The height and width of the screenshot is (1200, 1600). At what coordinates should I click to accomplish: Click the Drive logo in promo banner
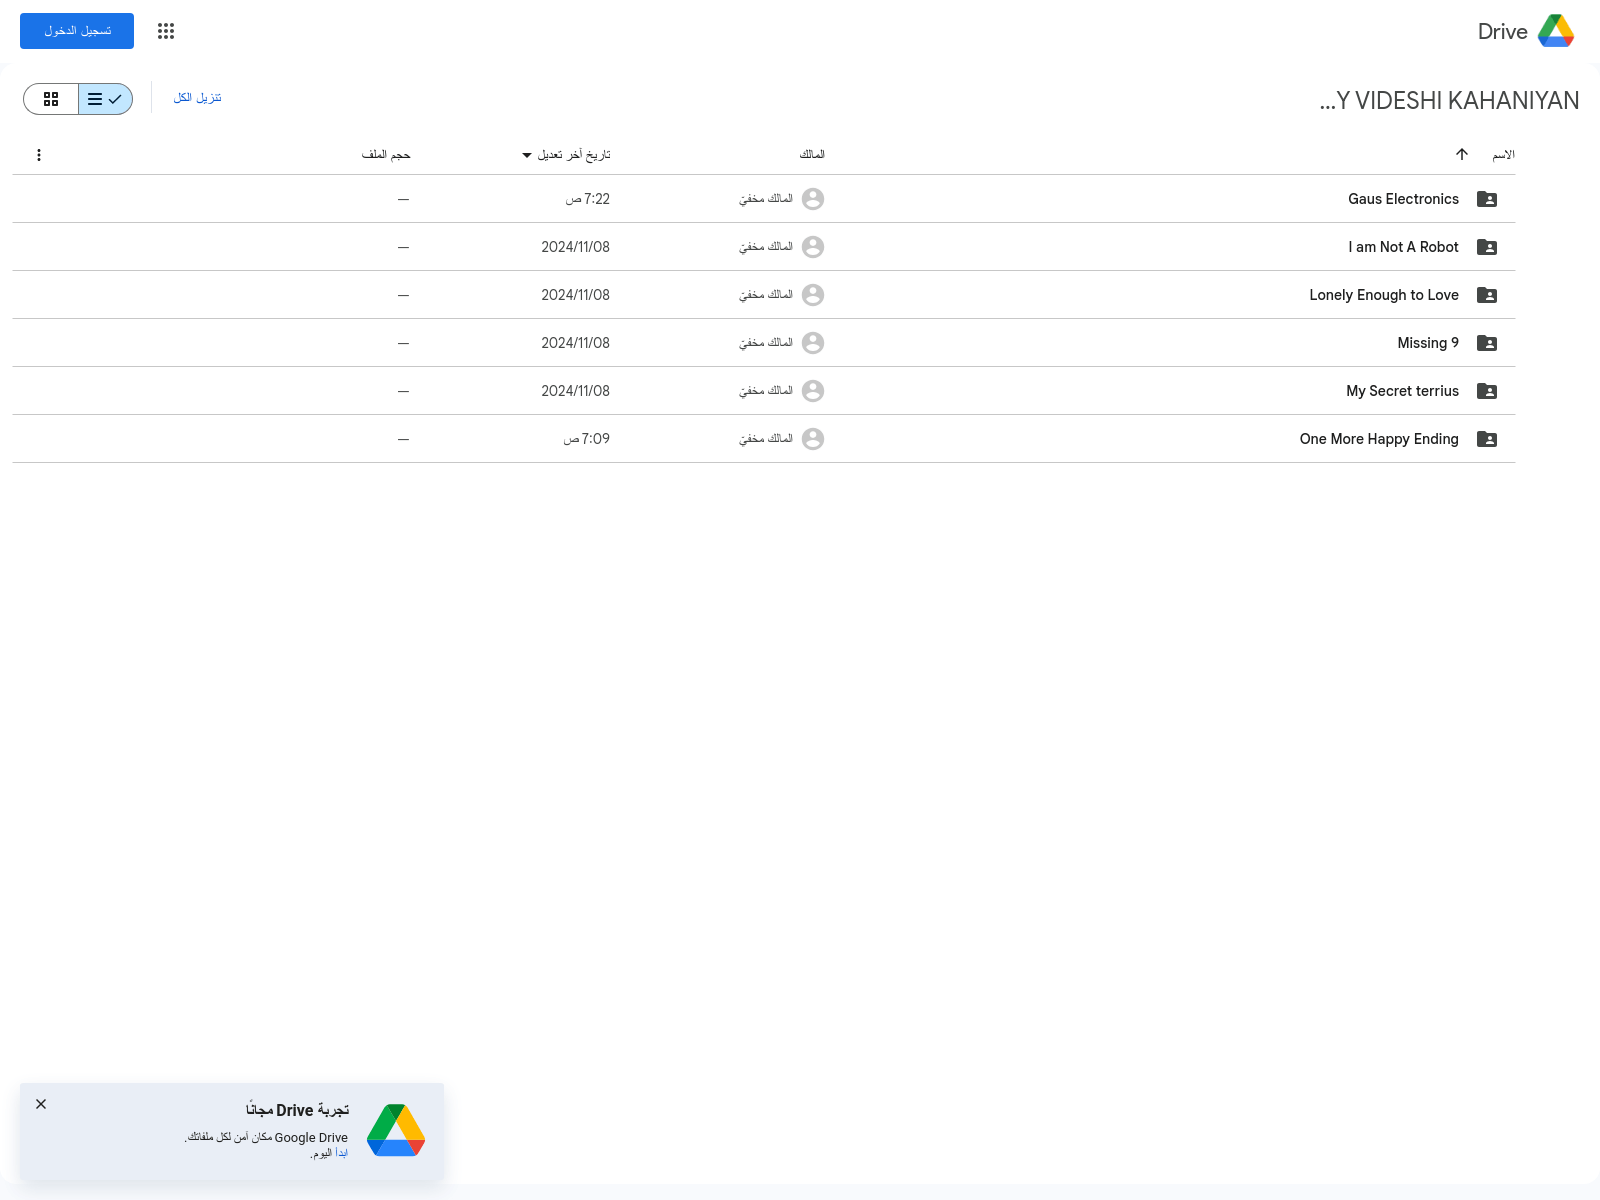click(x=396, y=1130)
